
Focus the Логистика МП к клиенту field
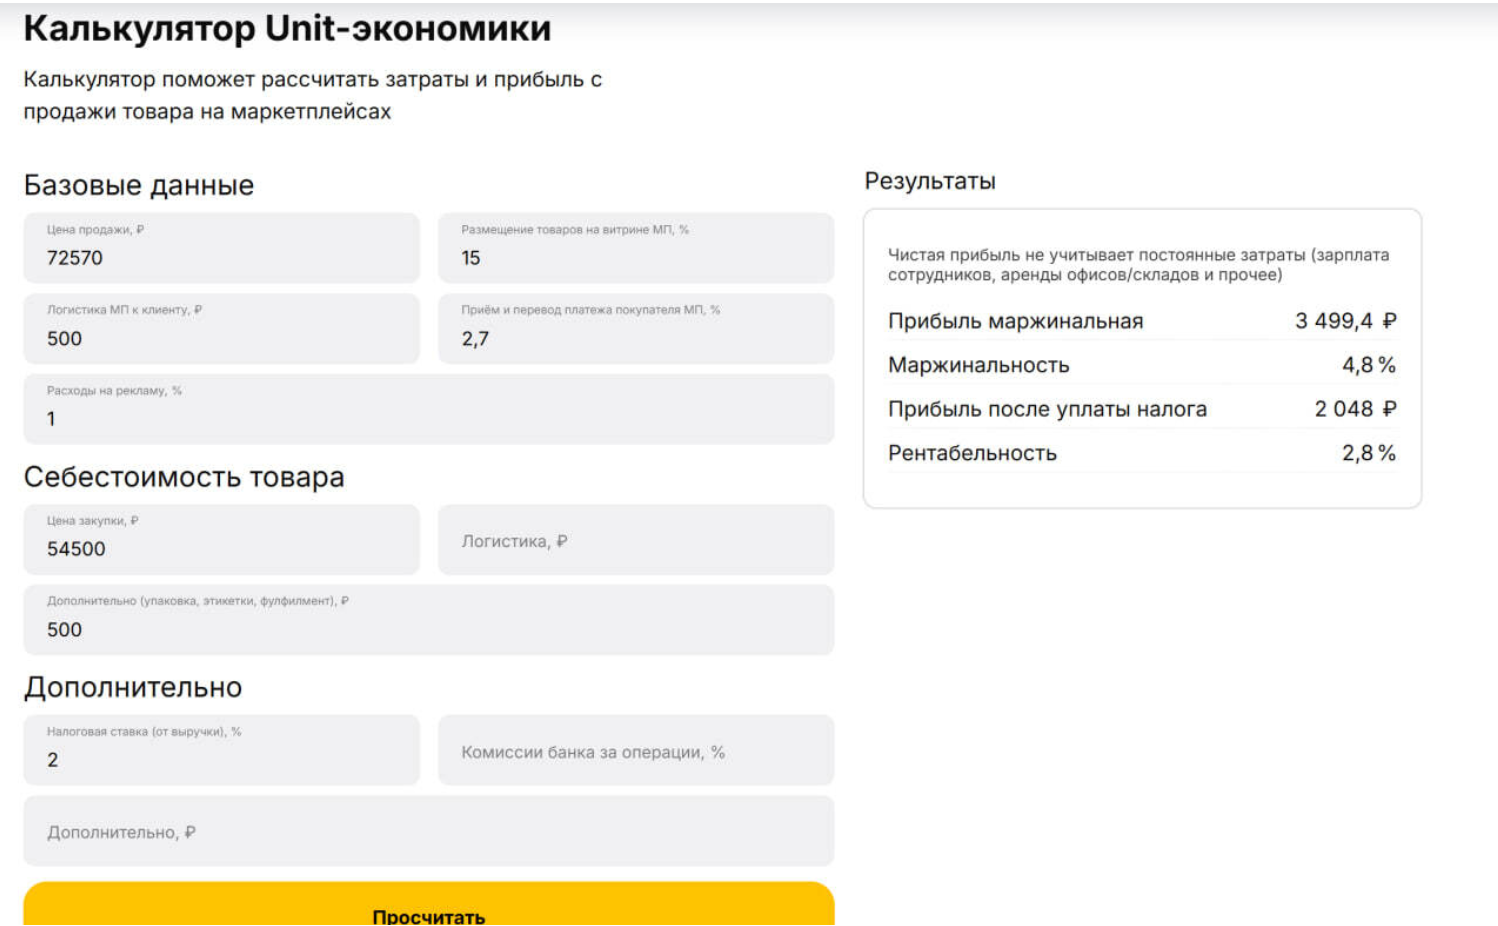click(x=221, y=328)
